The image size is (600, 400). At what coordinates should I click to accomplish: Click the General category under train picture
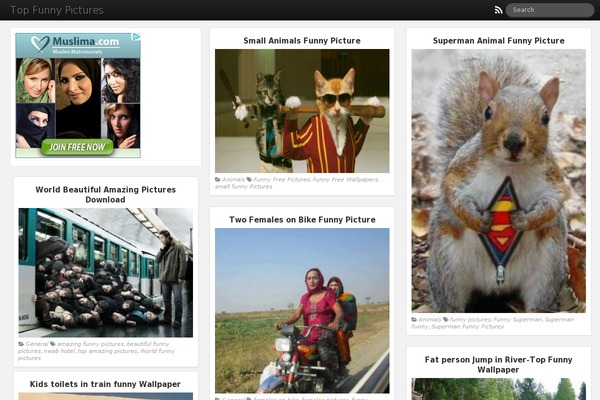pos(37,344)
